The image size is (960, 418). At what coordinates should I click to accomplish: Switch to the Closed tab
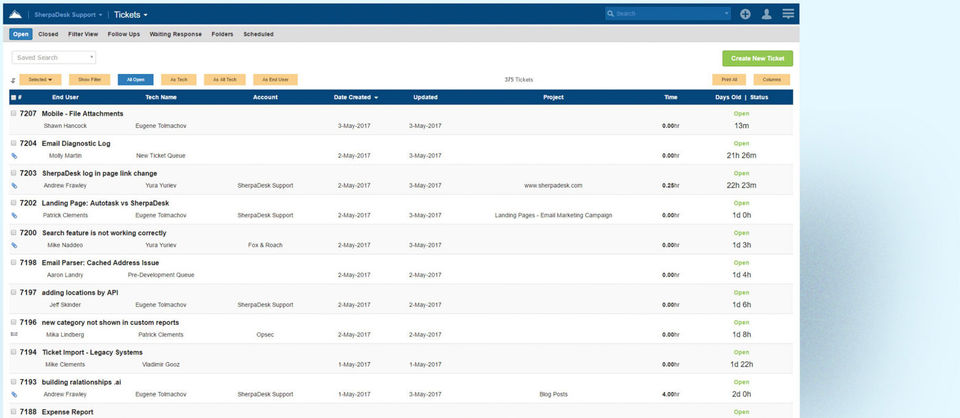48,34
